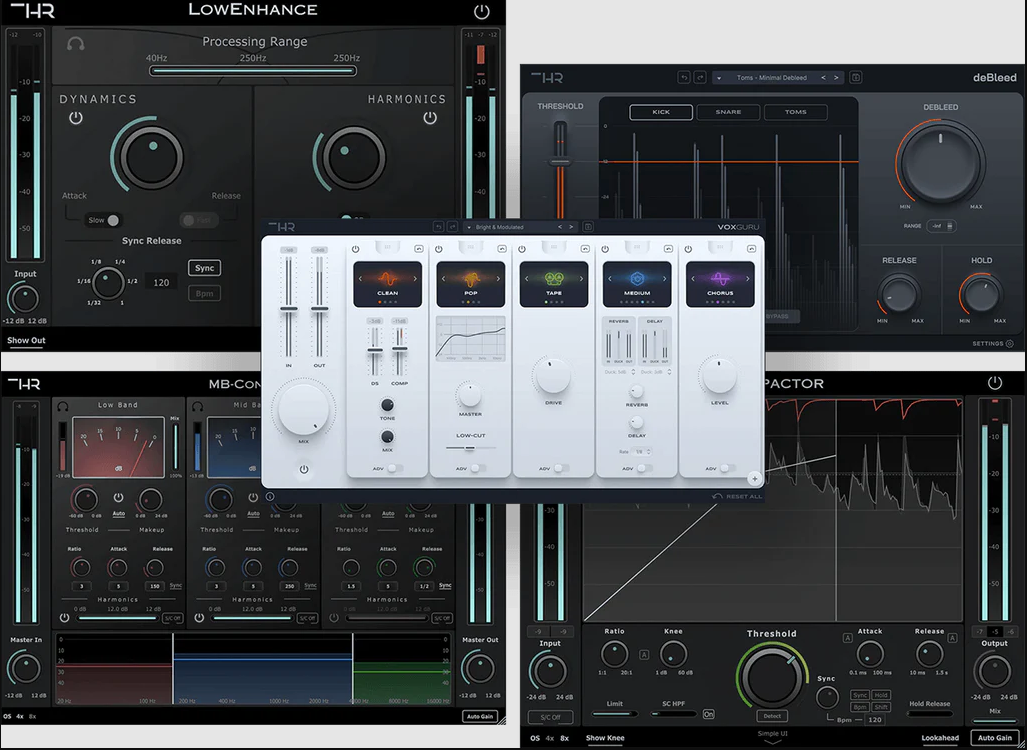Toggle the Slow attack switch
The width and height of the screenshot is (1027, 750).
[x=104, y=220]
